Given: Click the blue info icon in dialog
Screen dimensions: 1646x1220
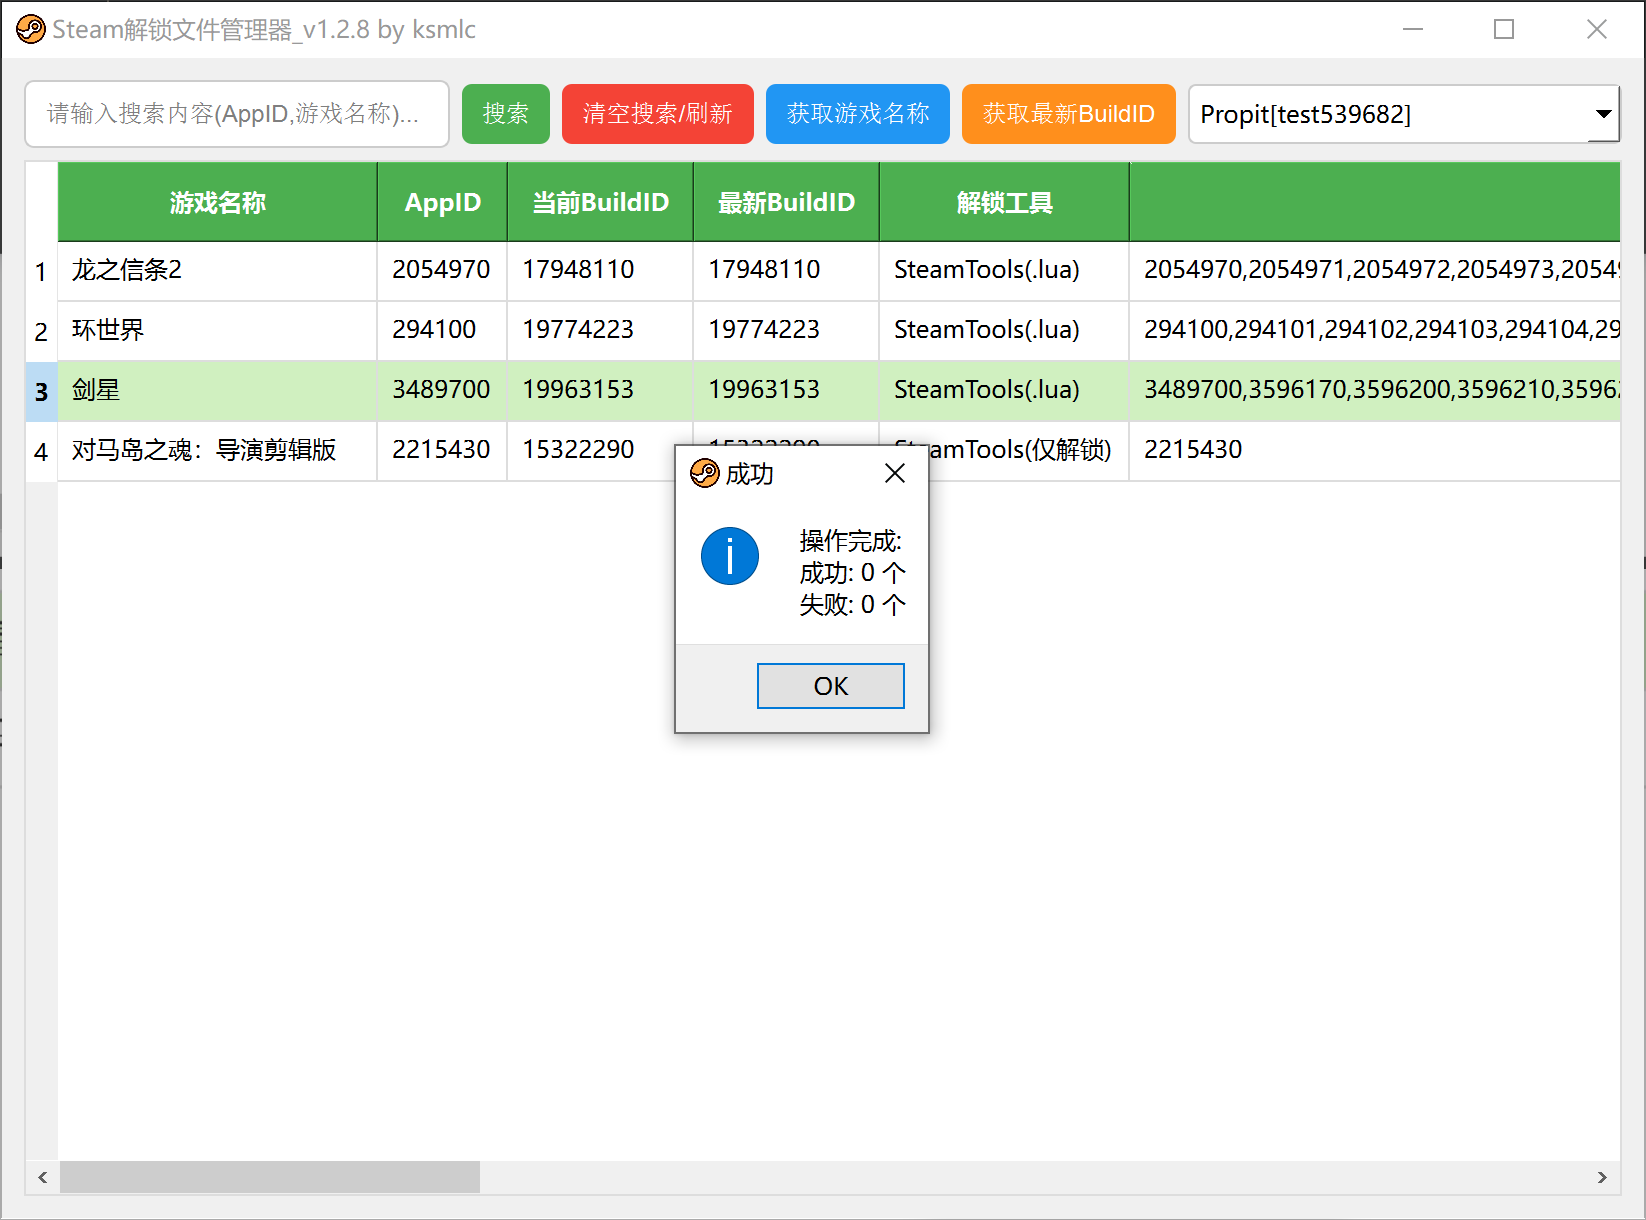Looking at the screenshot, I should [730, 556].
